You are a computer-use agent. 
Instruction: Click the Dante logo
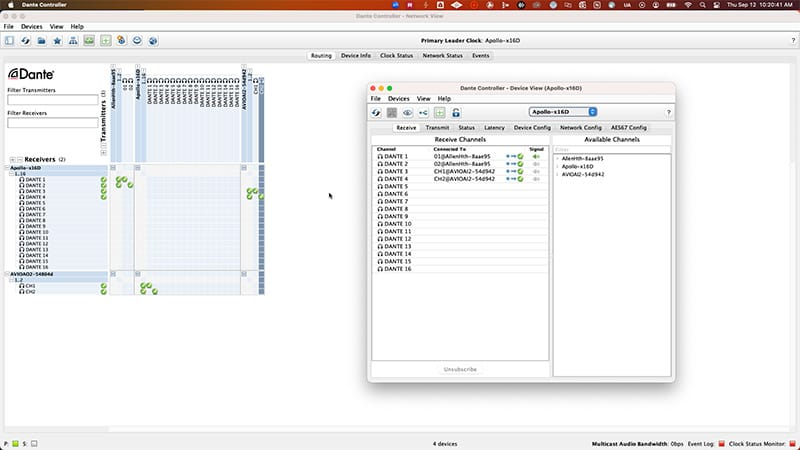click(x=31, y=74)
